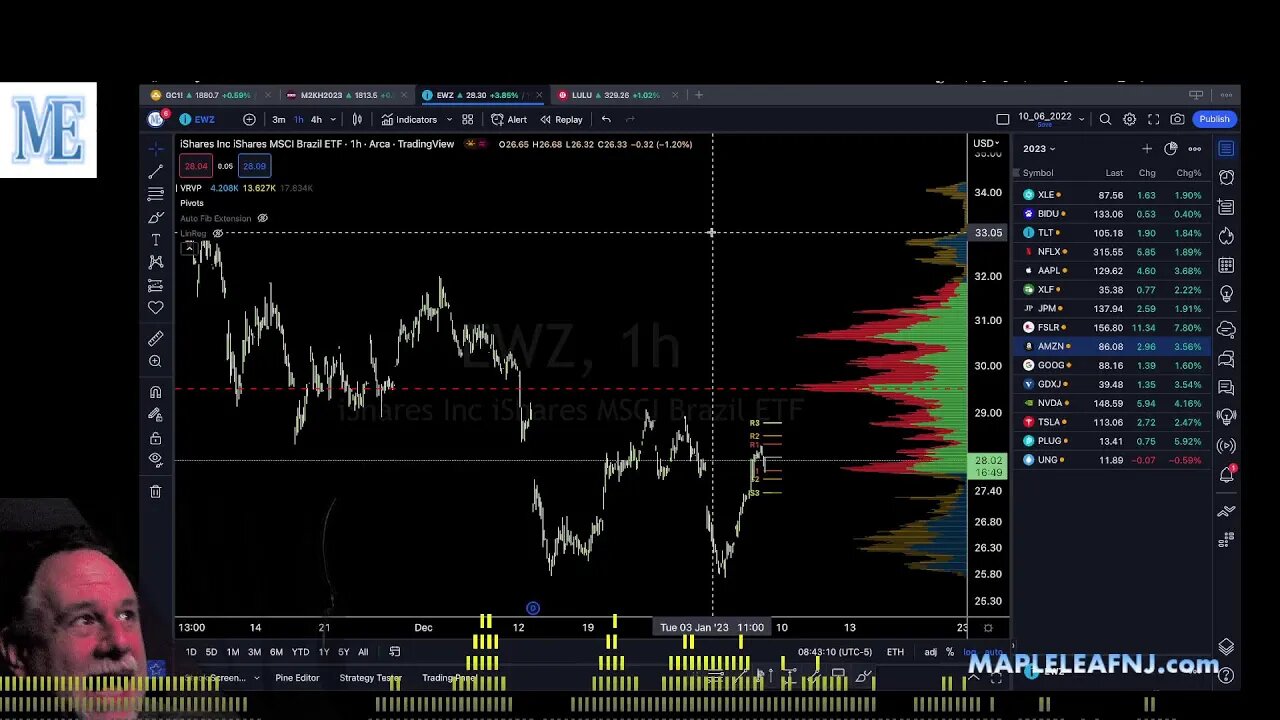
Task: Open the Pine Editor tab
Action: [x=297, y=678]
